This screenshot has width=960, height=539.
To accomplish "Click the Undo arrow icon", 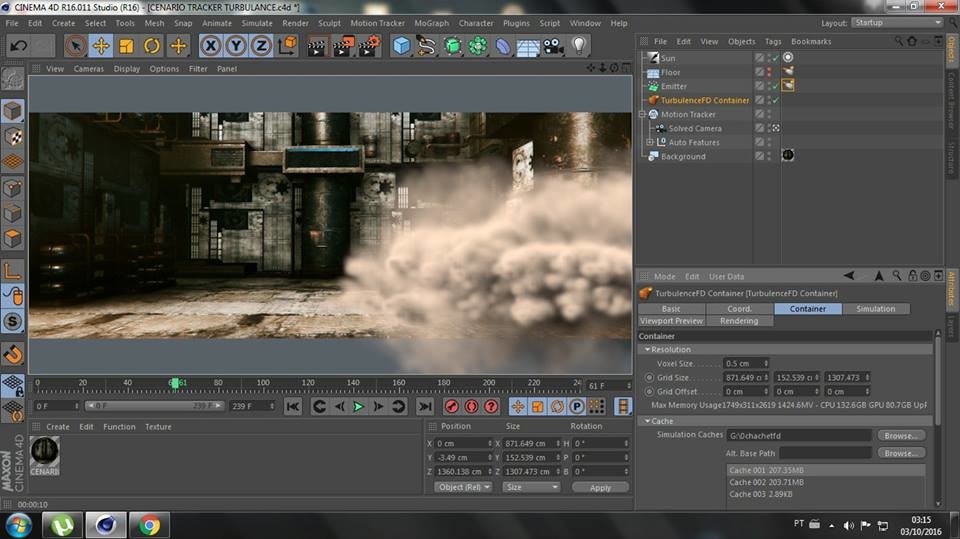I will [x=18, y=46].
